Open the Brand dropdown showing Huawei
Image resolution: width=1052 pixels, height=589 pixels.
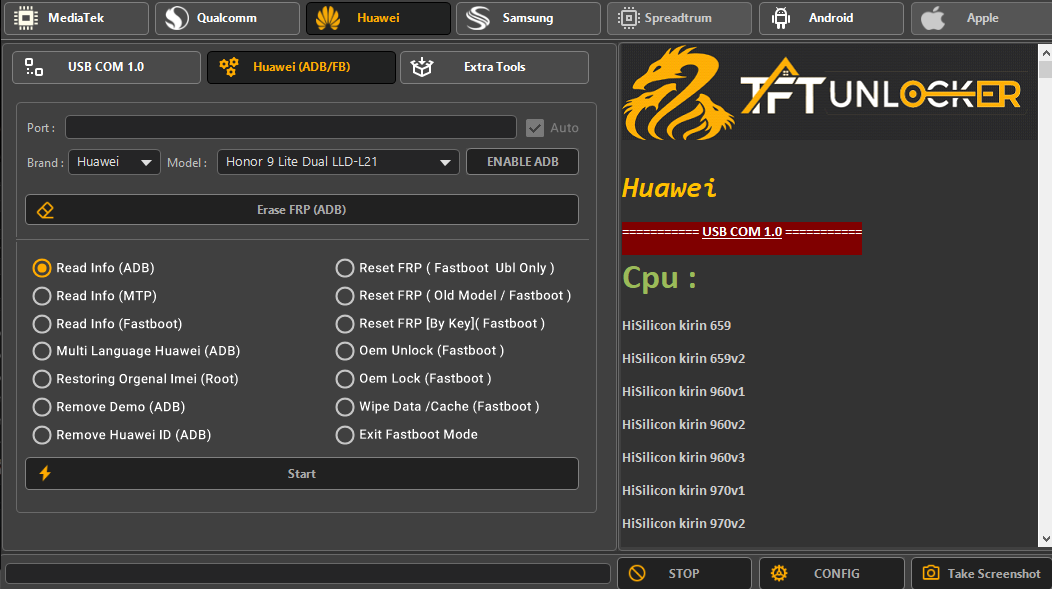tap(114, 162)
